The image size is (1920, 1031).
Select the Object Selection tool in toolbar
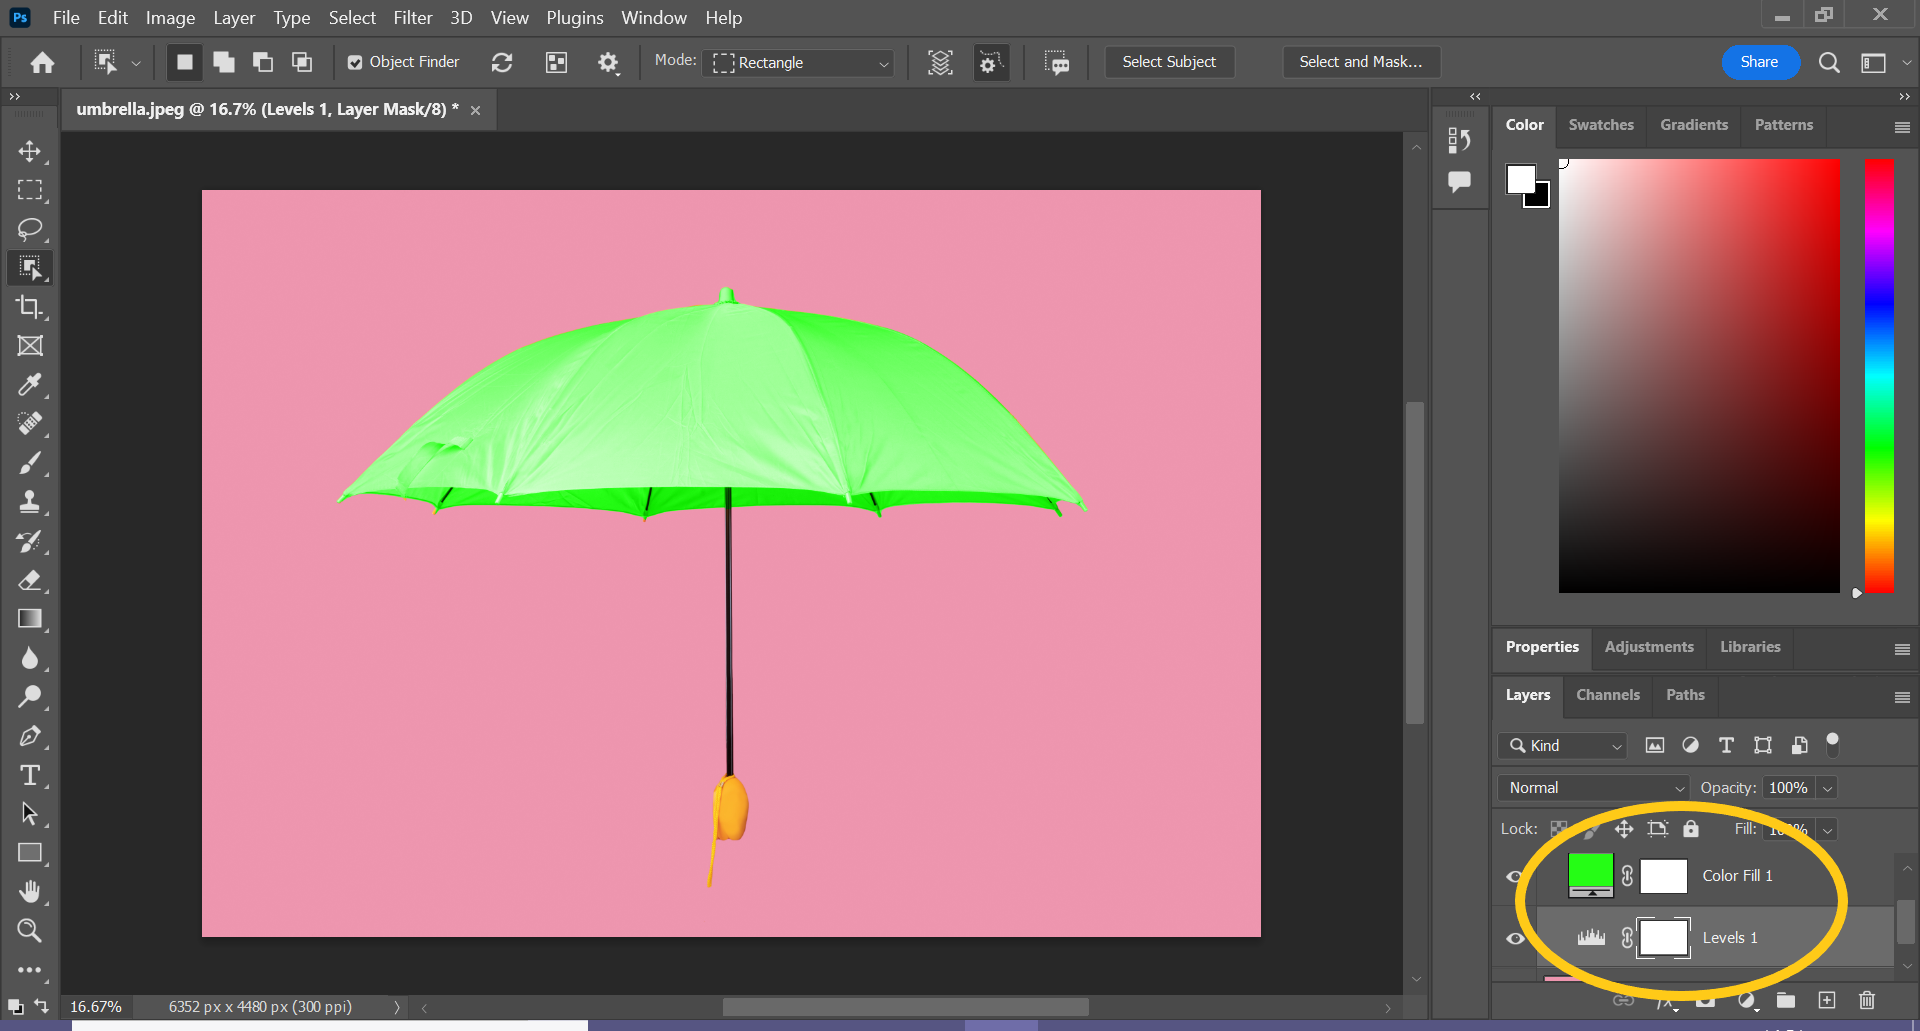pyautogui.click(x=30, y=268)
